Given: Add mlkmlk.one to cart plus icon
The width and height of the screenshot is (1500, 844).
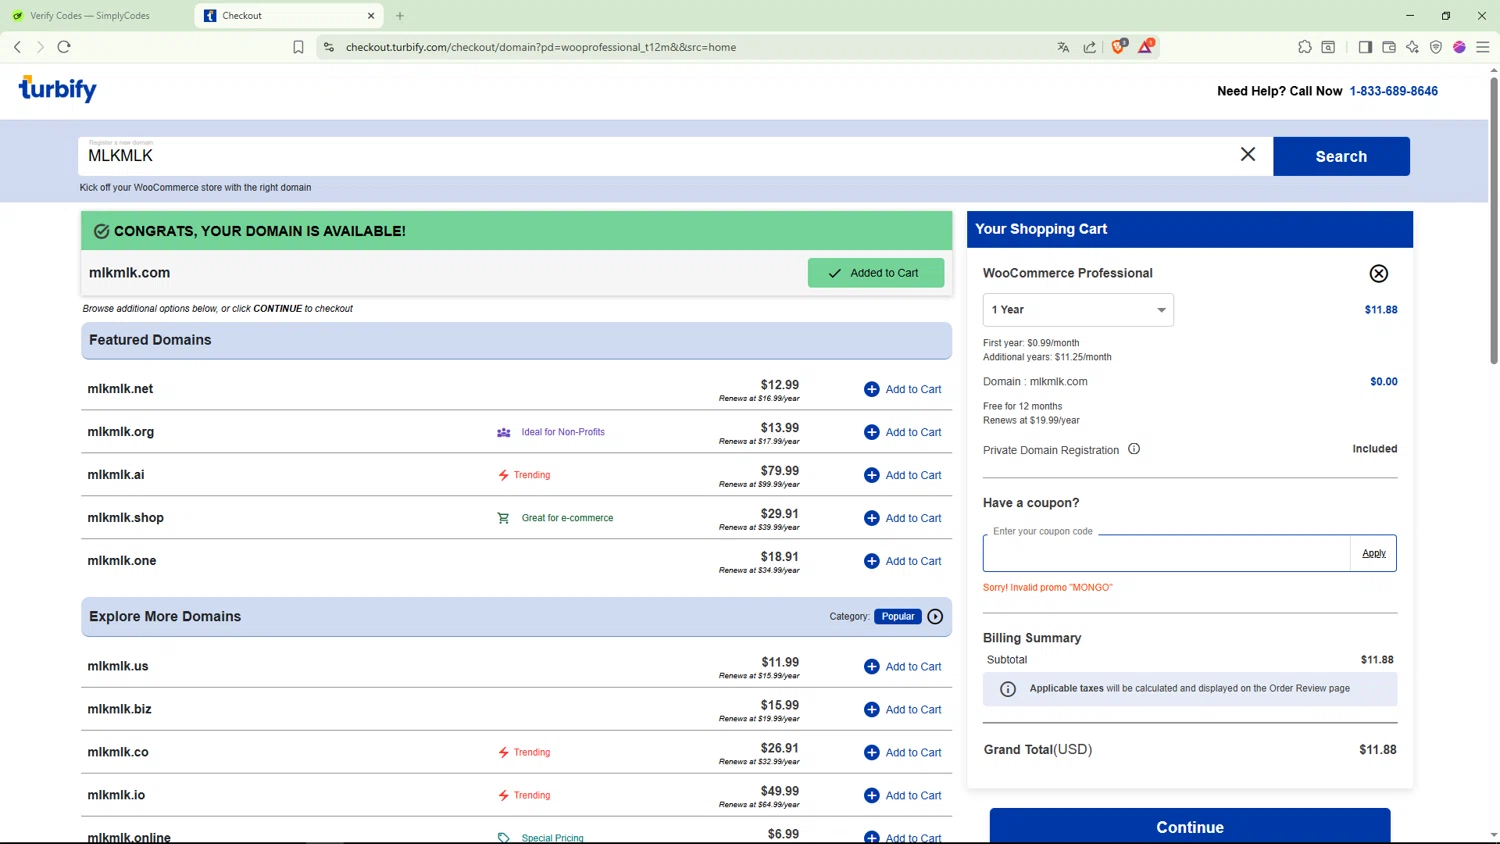Looking at the screenshot, I should pos(871,561).
